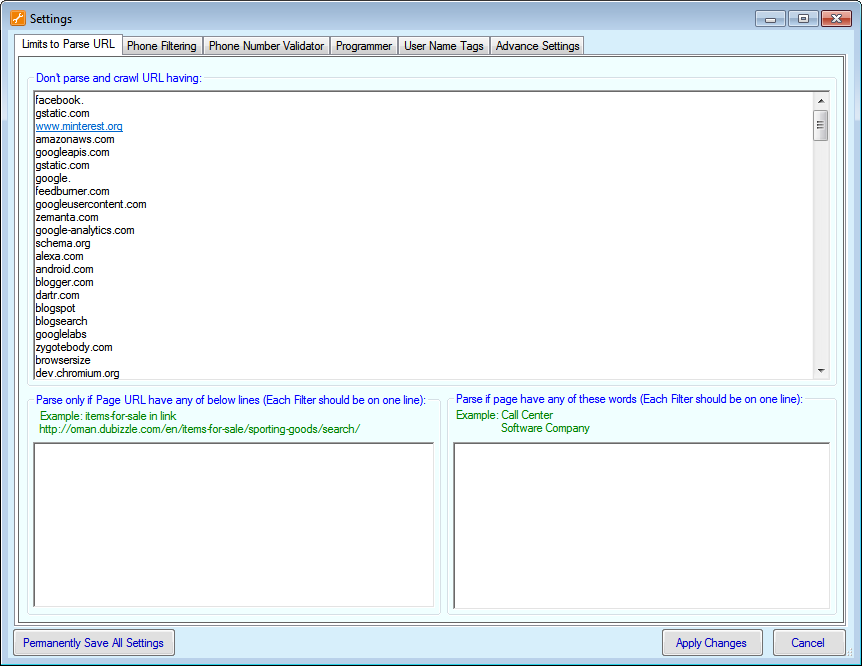Click the Cancel button
The image size is (862, 666).
(807, 643)
